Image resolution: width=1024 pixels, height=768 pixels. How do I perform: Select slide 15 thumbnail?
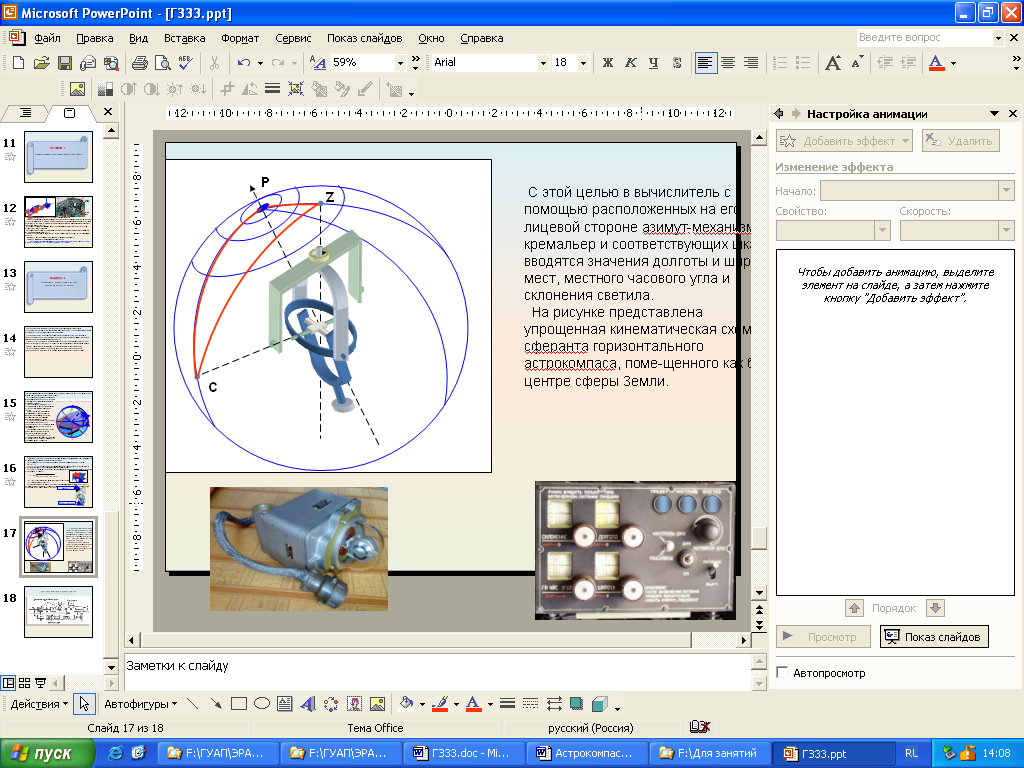58,417
